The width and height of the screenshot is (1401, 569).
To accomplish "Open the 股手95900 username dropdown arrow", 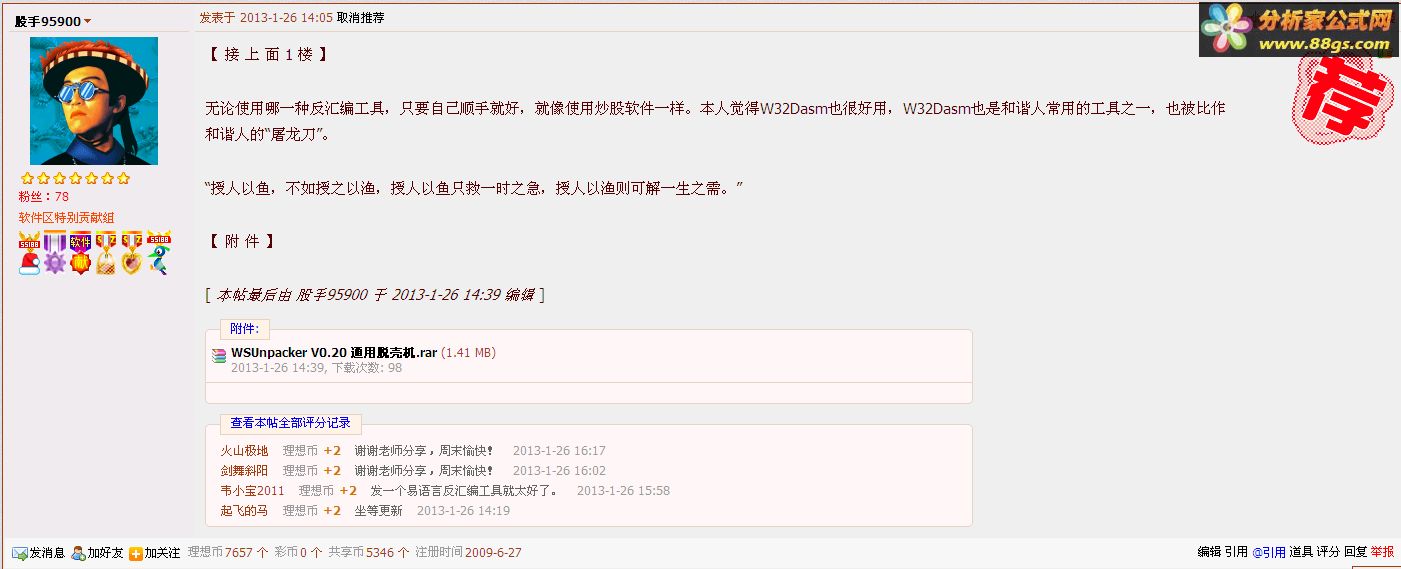I will click(x=87, y=21).
